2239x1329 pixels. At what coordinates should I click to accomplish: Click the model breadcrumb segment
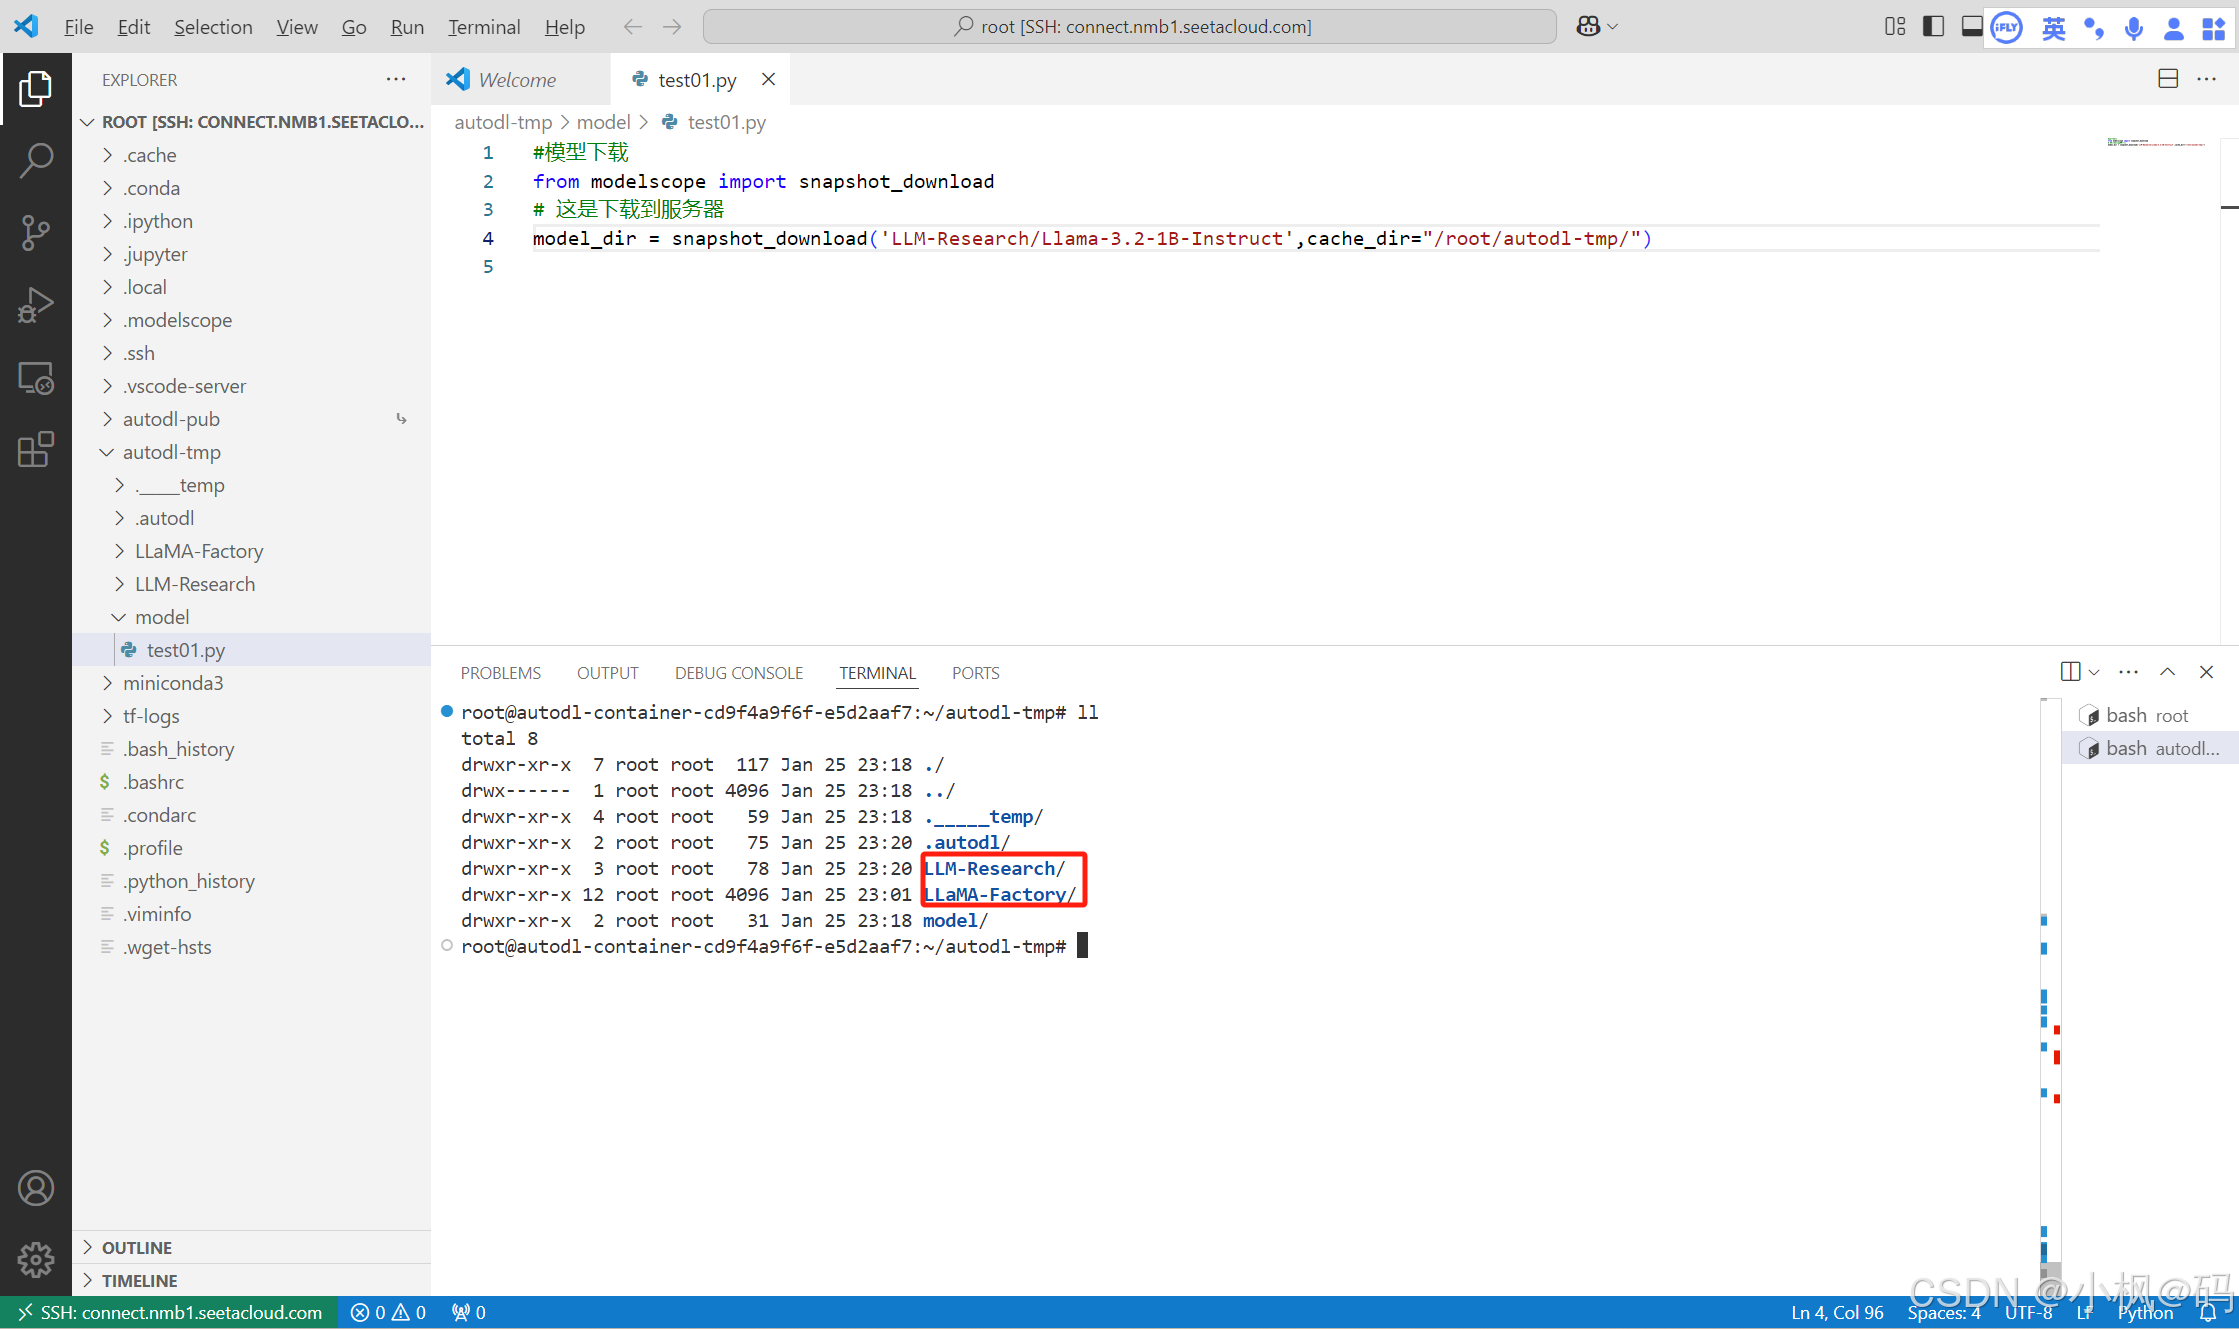tap(603, 122)
